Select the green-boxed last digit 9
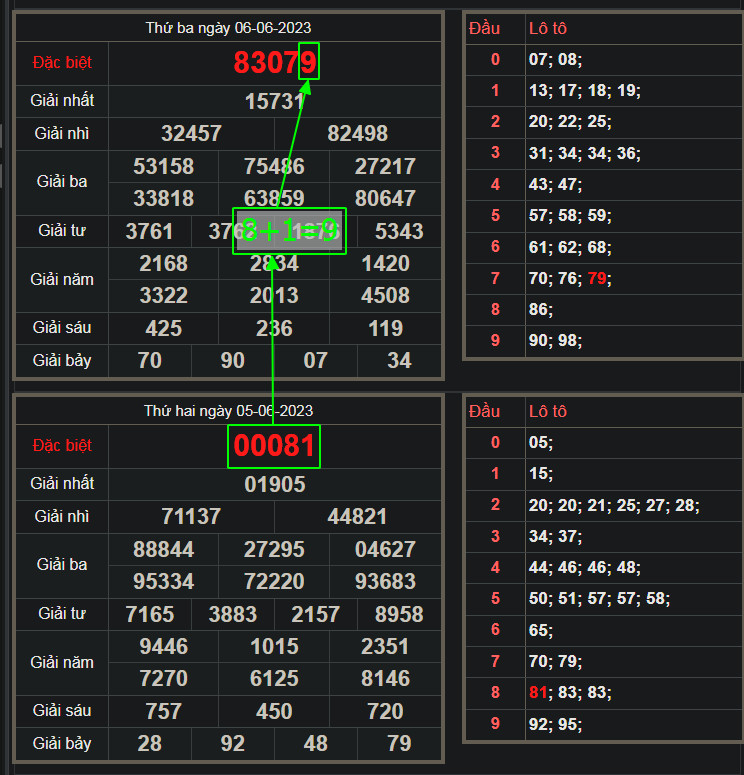This screenshot has height=775, width=744. point(309,63)
